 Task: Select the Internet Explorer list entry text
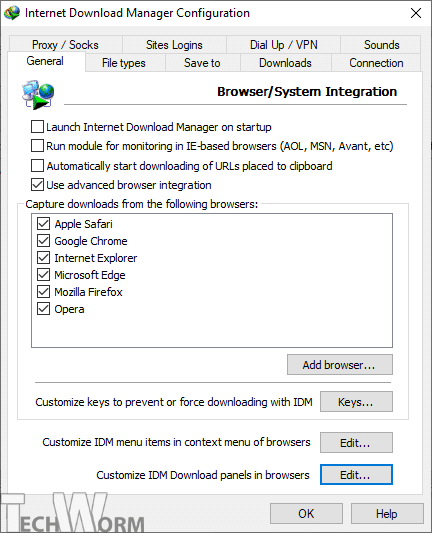point(96,258)
